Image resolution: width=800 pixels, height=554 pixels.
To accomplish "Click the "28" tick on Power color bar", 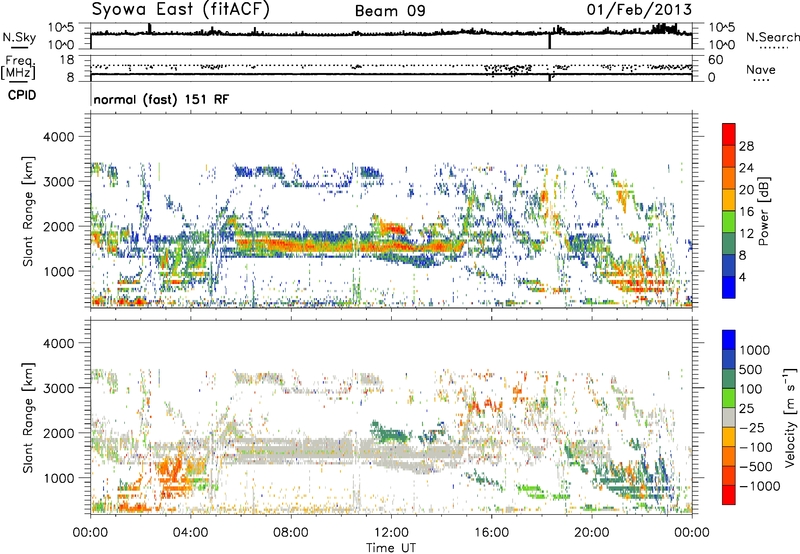I will (746, 146).
